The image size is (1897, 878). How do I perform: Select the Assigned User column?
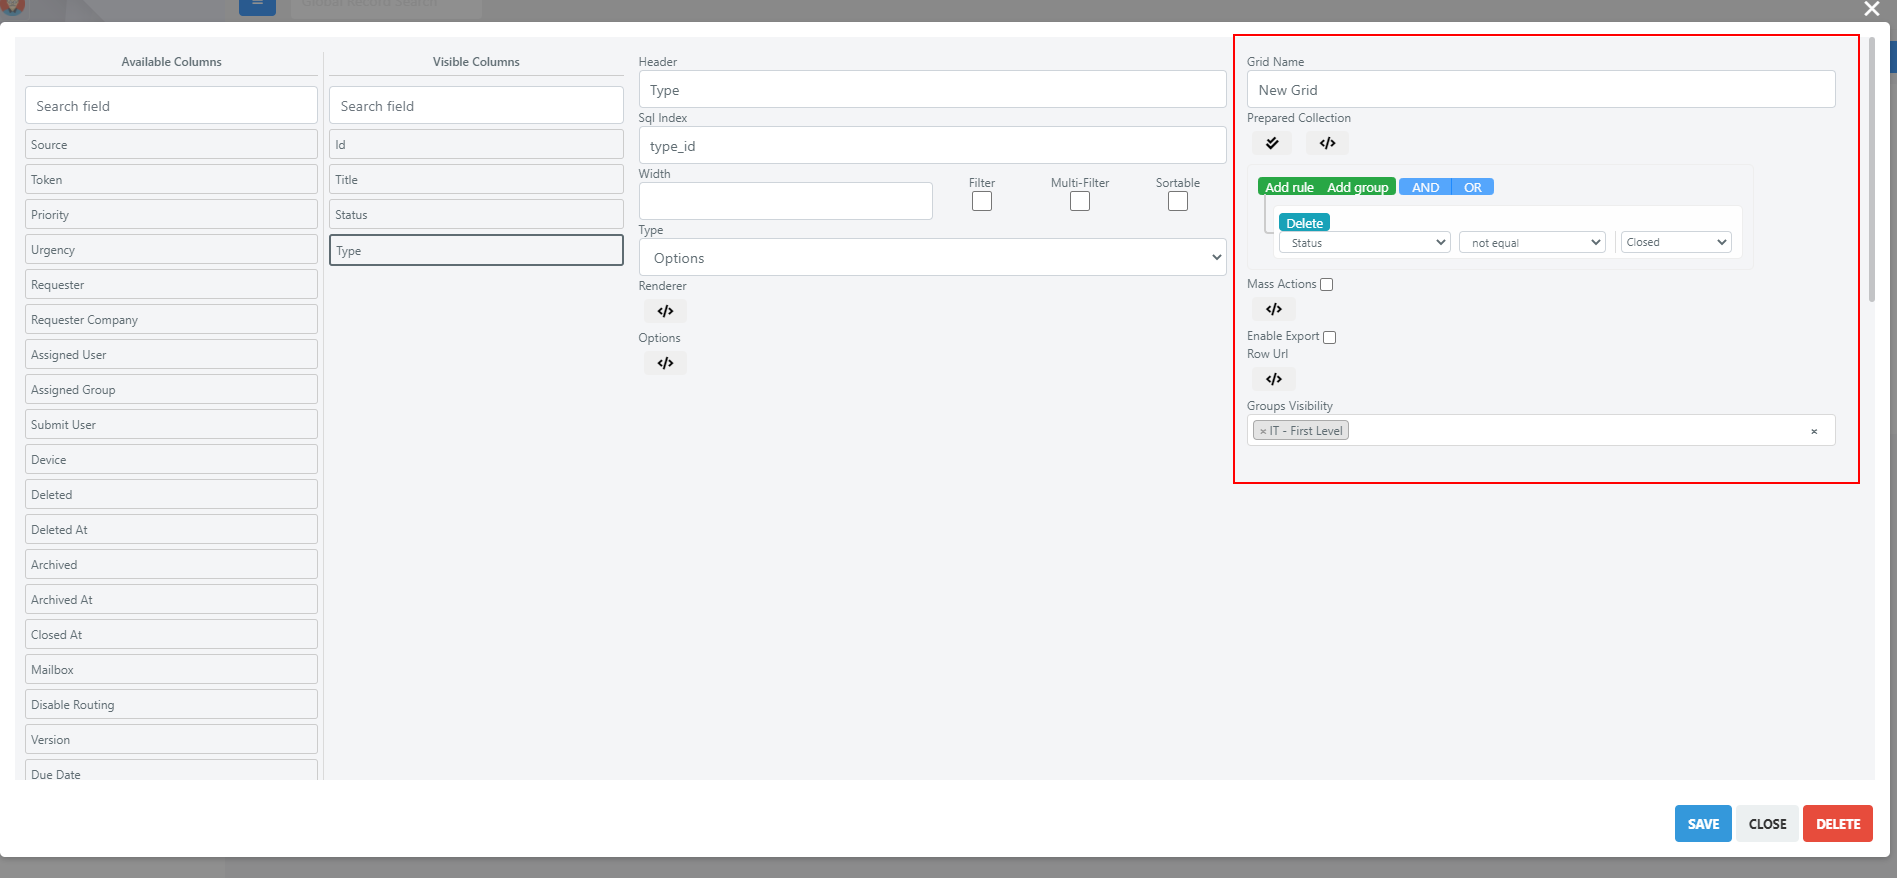click(x=171, y=354)
